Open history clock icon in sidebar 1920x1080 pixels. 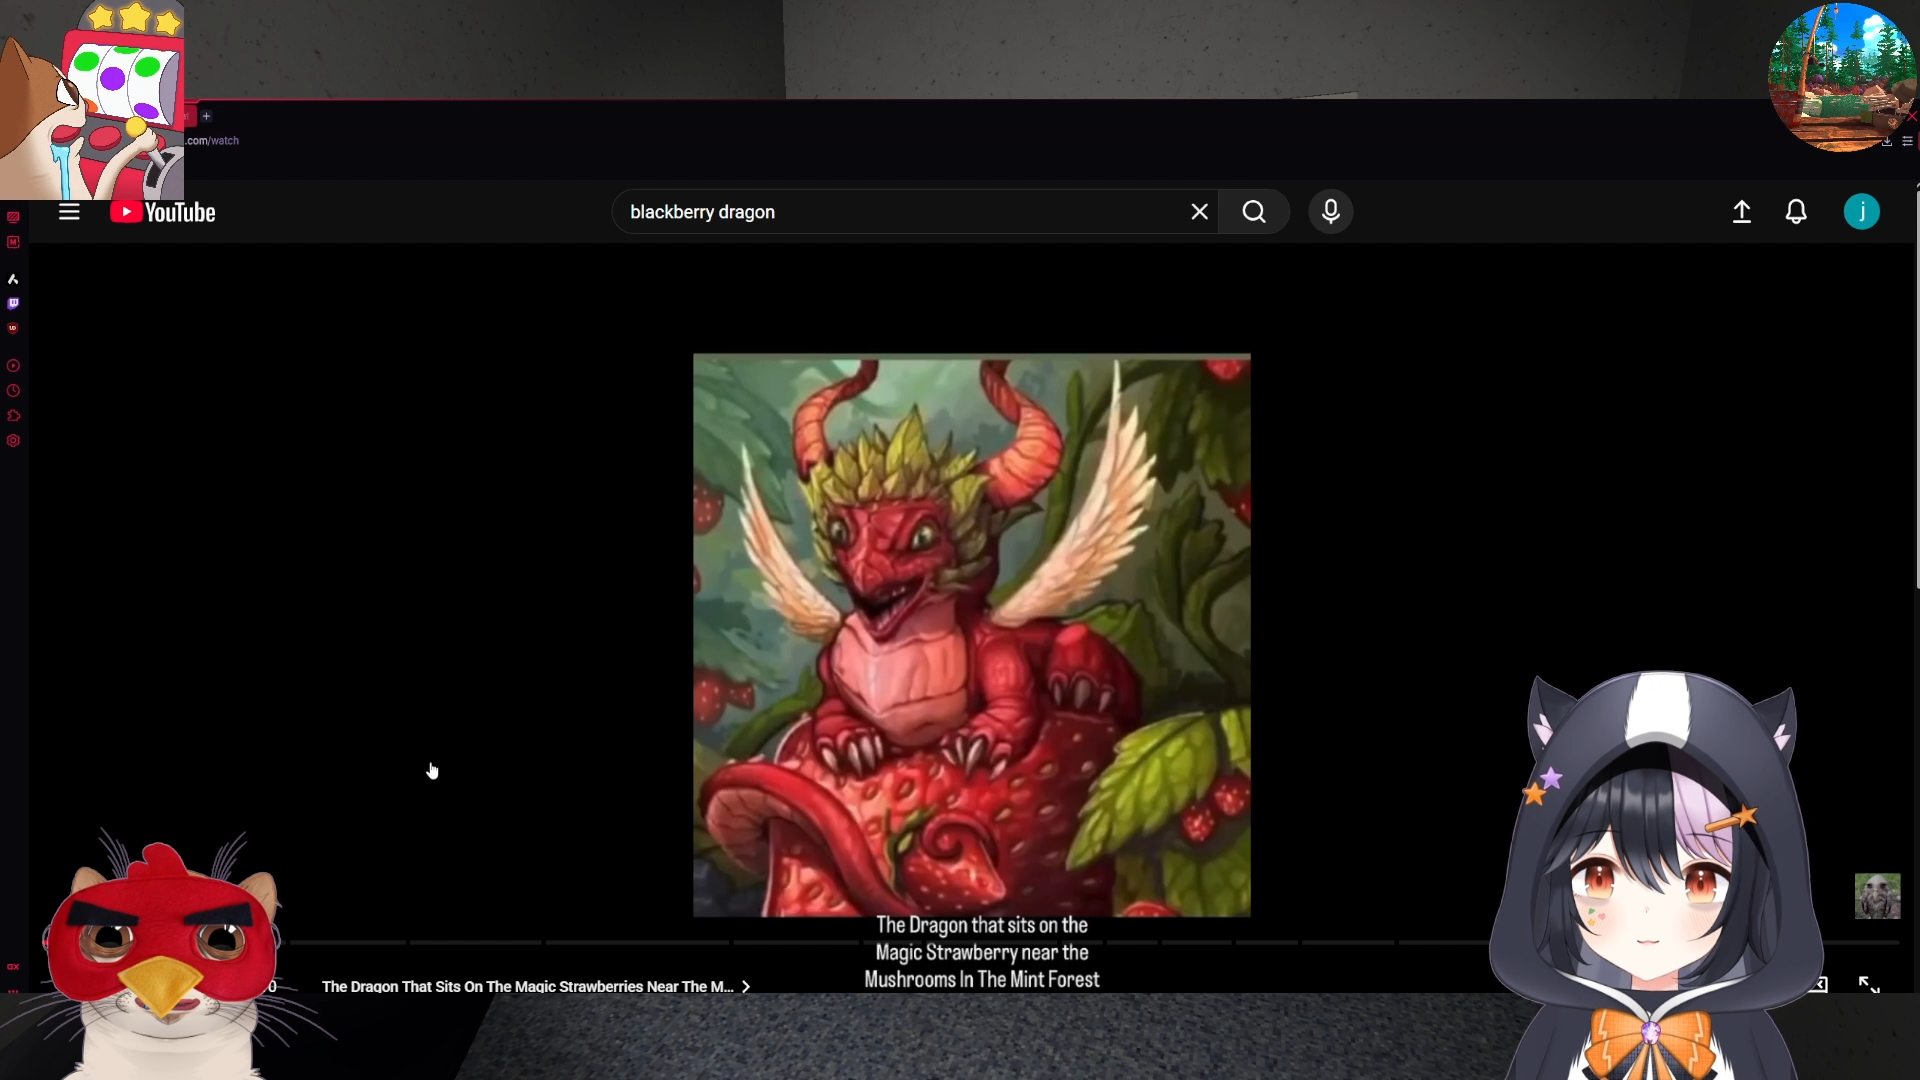pos(13,391)
